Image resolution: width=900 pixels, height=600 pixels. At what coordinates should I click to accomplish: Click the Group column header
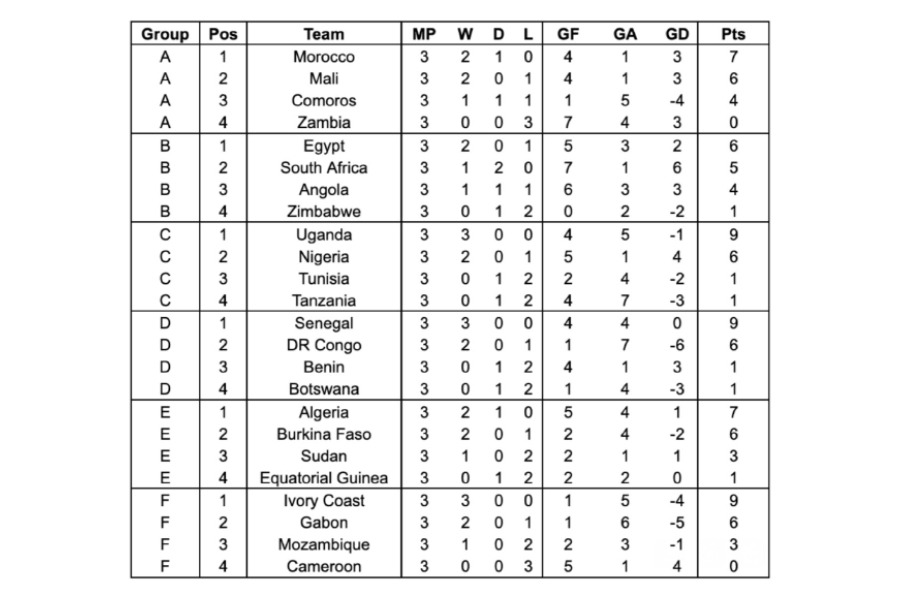click(x=165, y=34)
